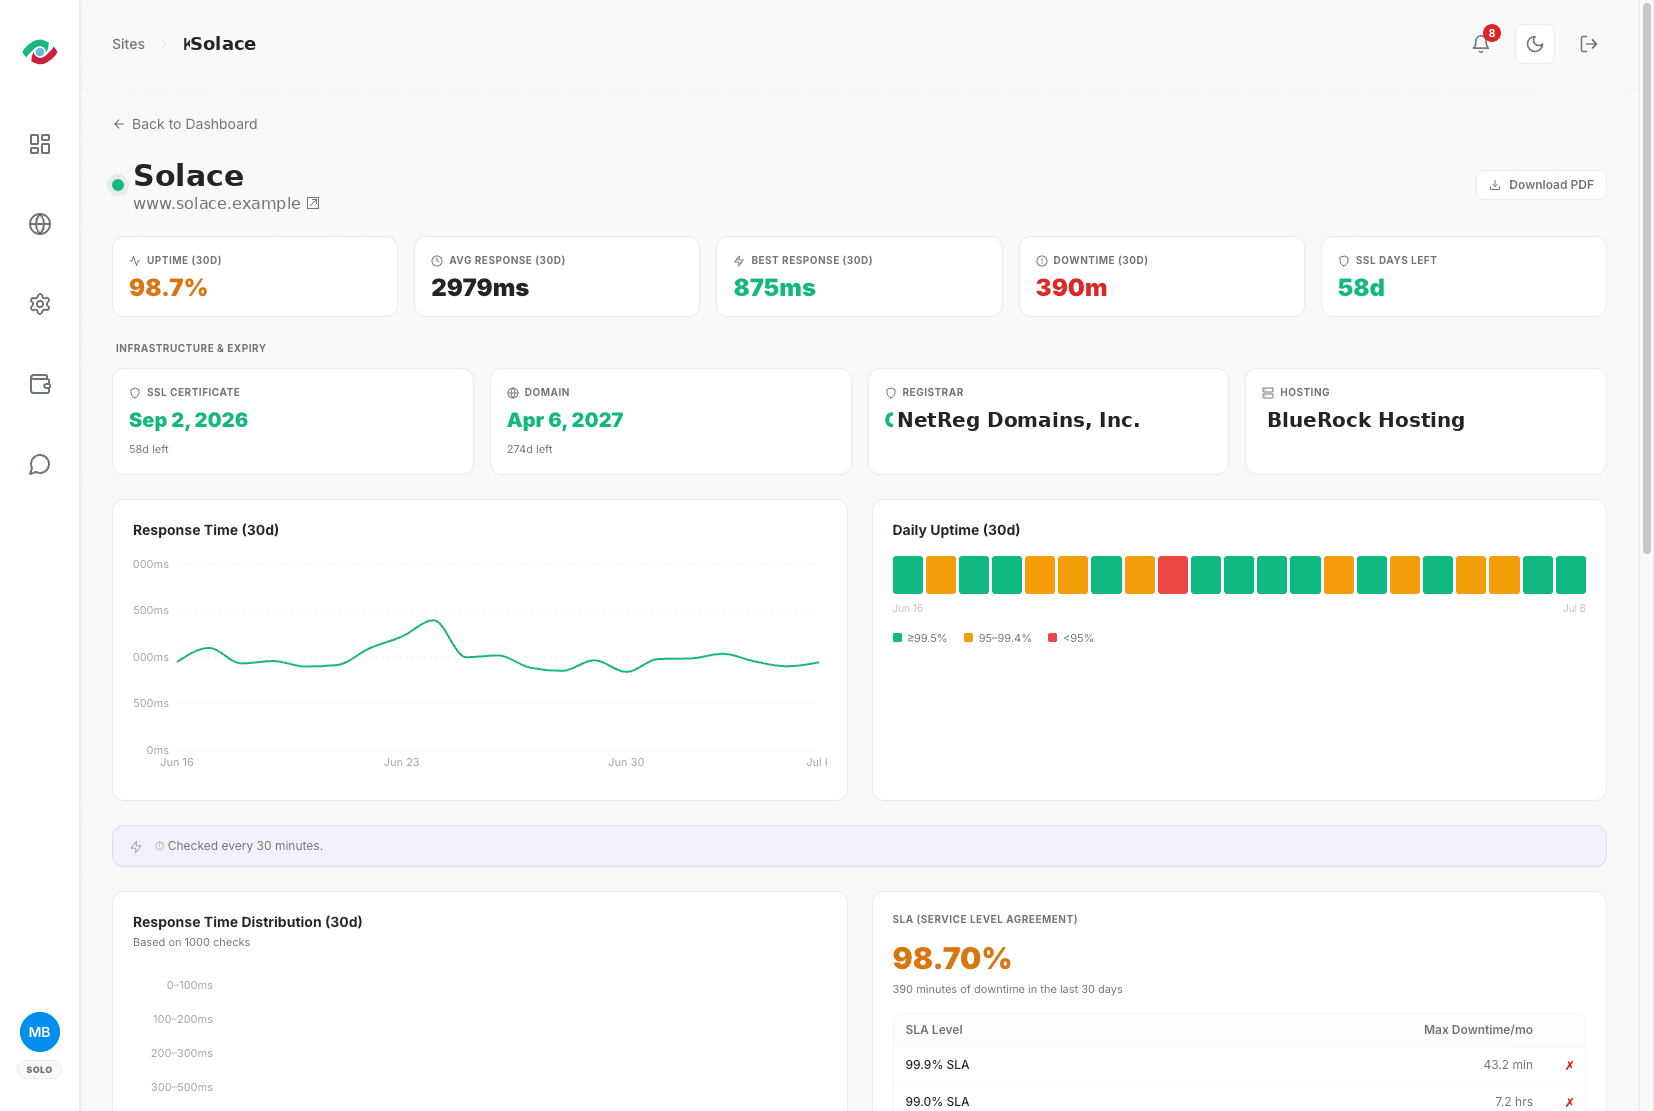The height and width of the screenshot is (1111, 1654).
Task: Select the red bar in Daily Uptime
Action: 1173,575
